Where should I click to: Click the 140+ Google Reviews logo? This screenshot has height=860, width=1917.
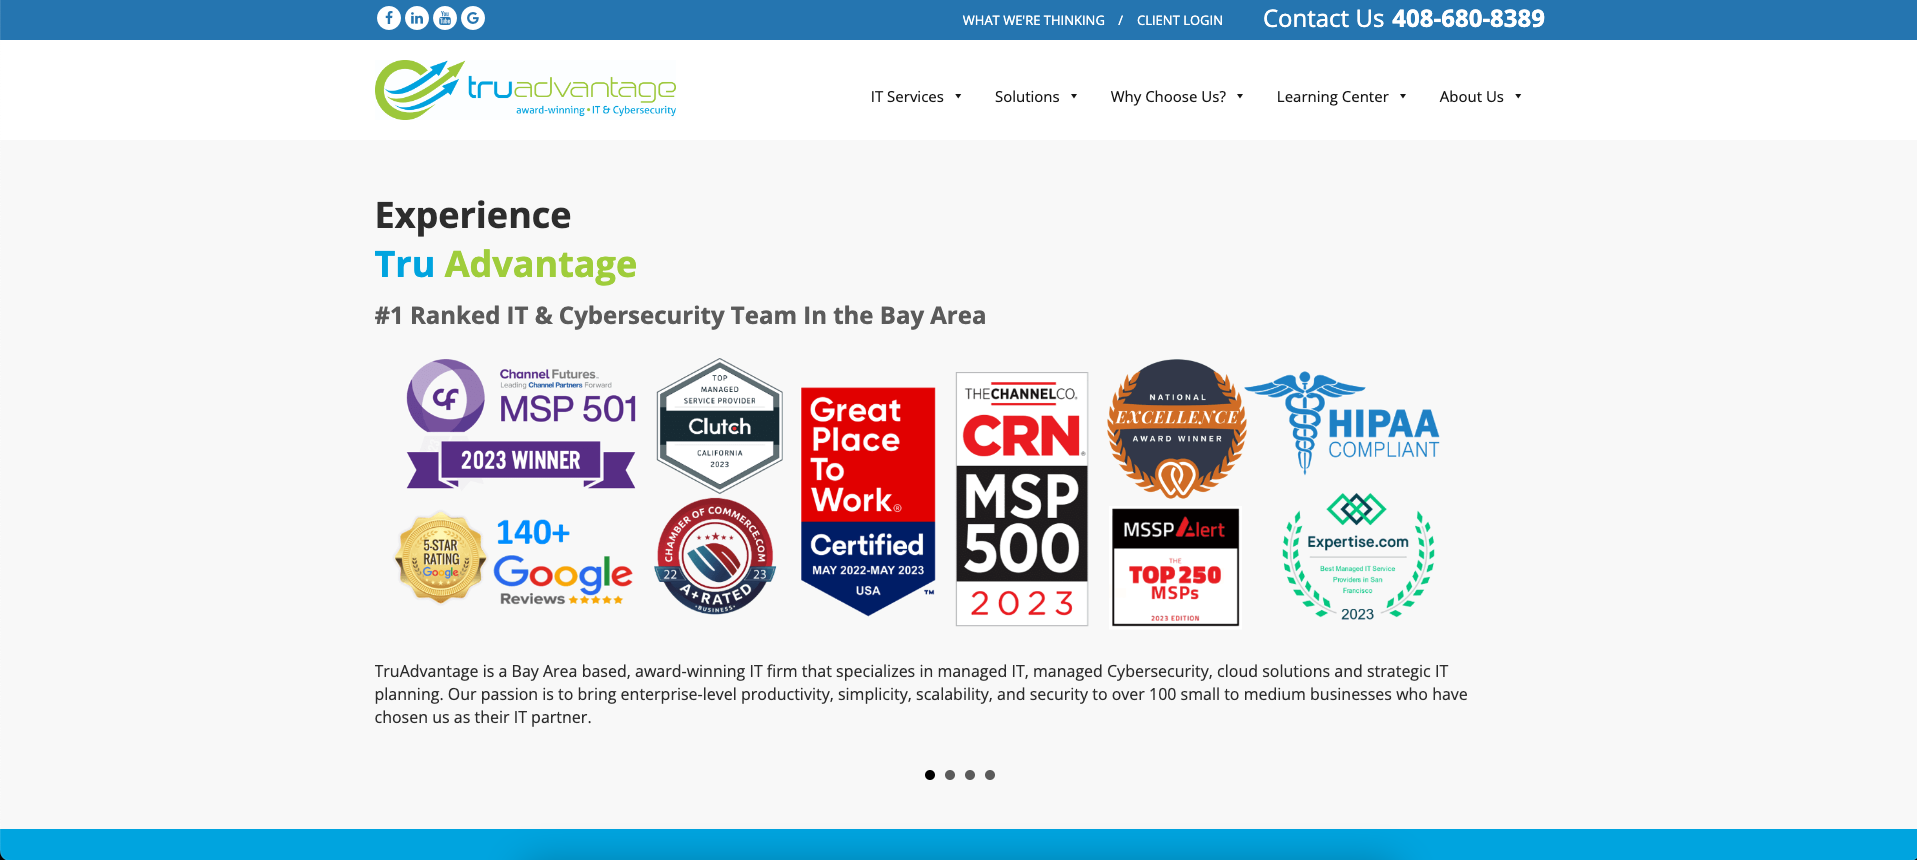click(563, 561)
